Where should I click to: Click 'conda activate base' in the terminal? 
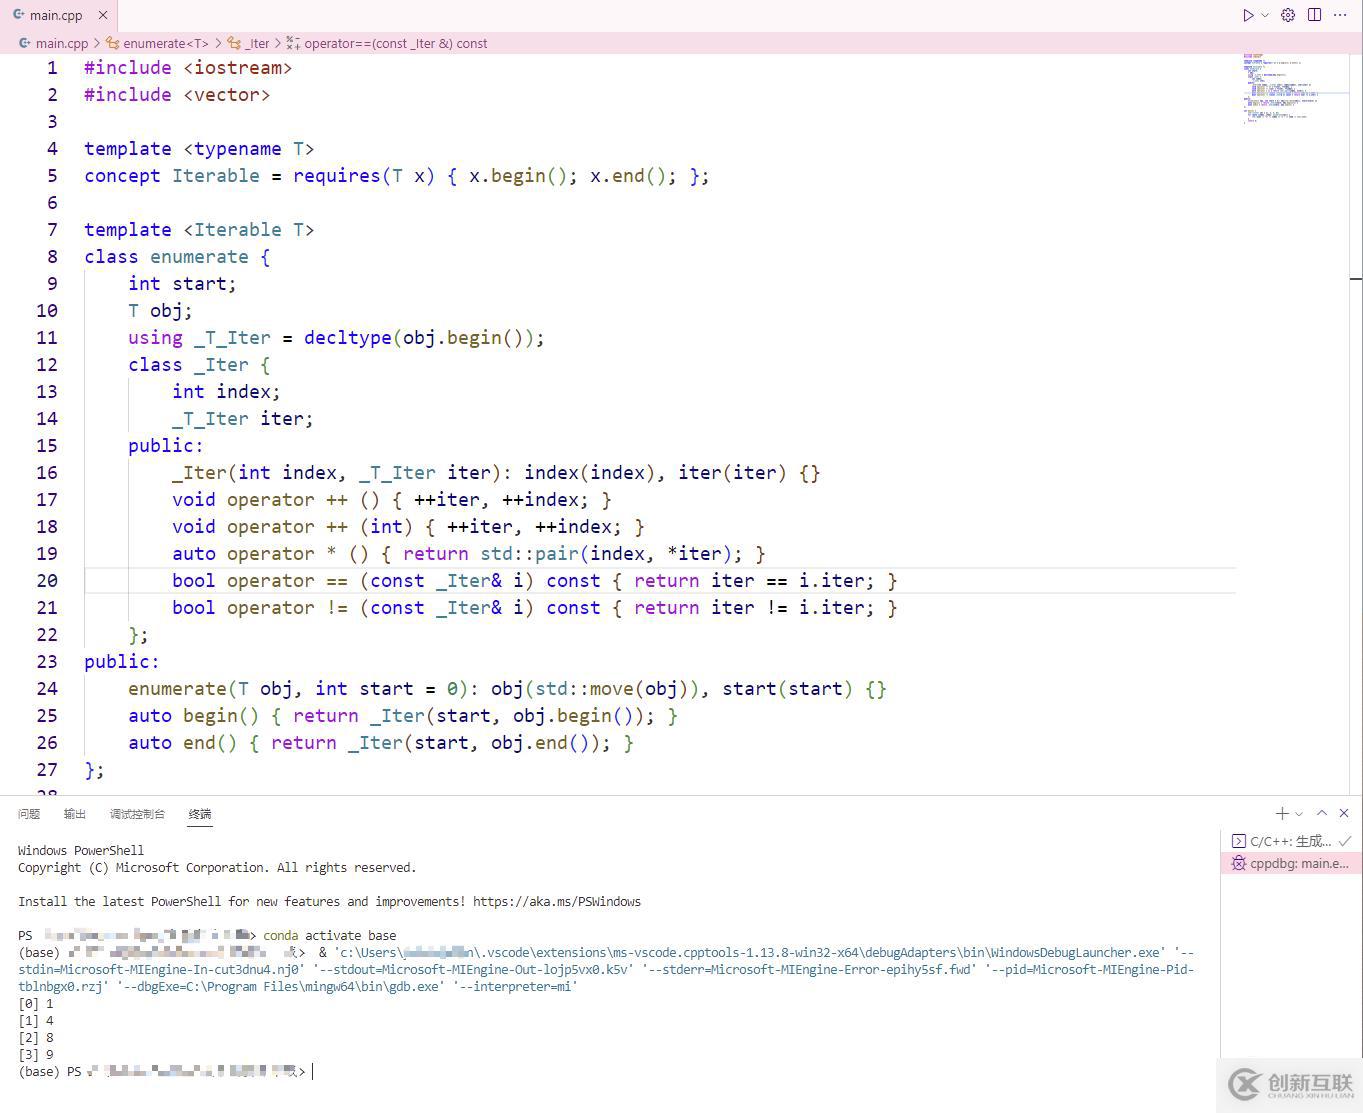pyautogui.click(x=330, y=936)
